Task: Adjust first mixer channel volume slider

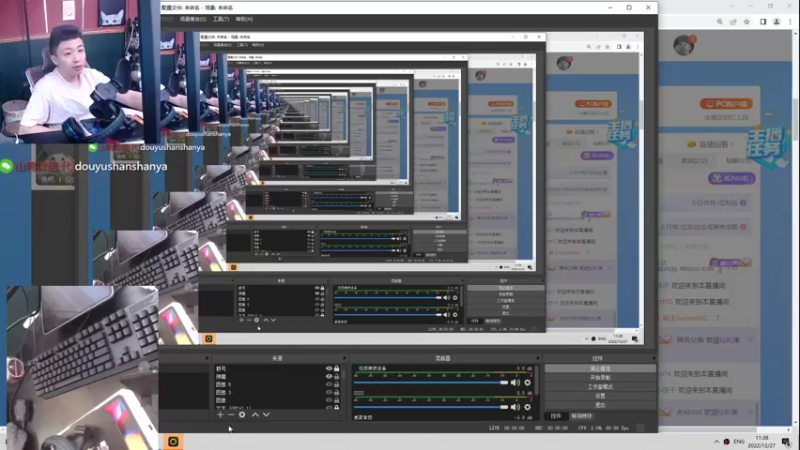Action: tap(430, 382)
